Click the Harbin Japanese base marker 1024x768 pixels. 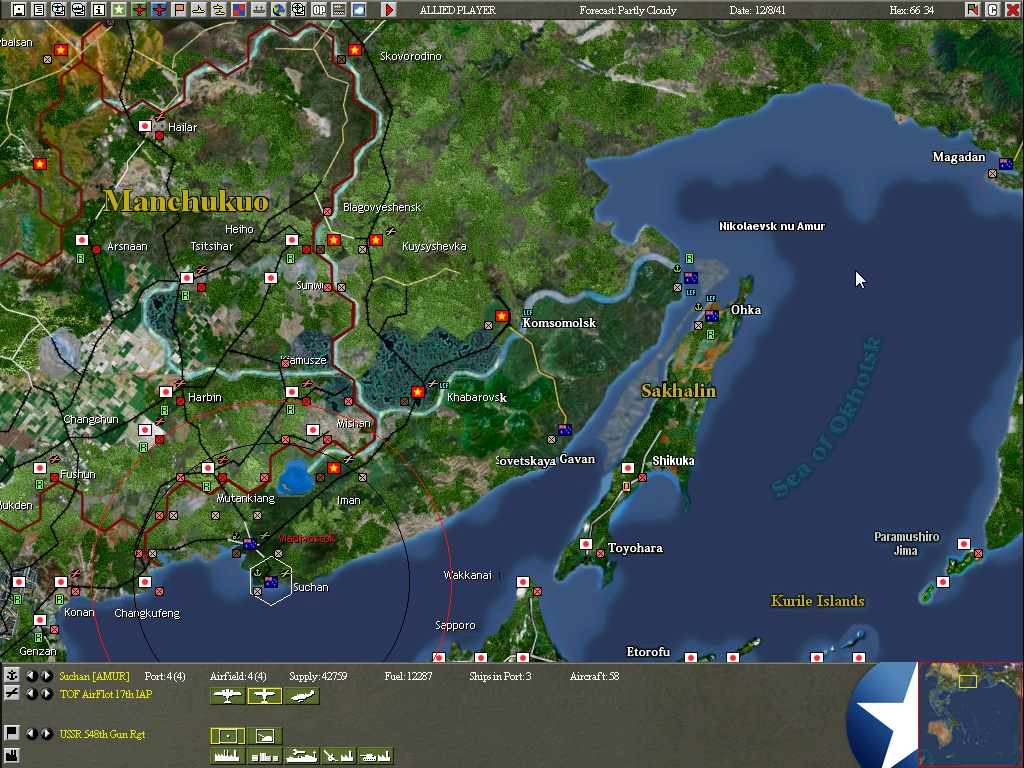[166, 392]
